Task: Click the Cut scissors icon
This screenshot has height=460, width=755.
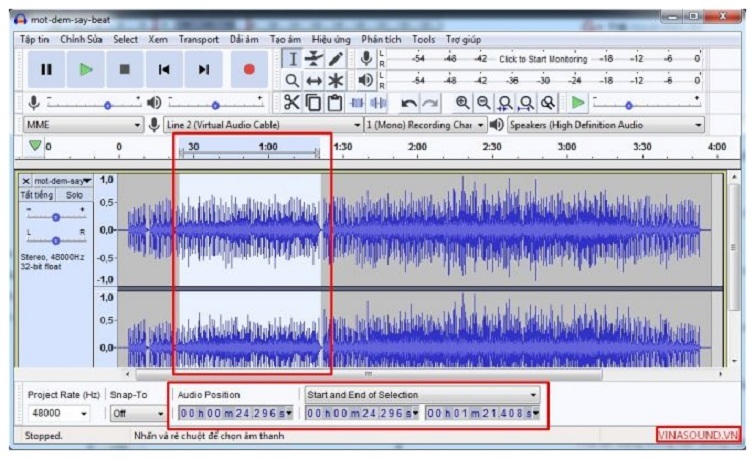Action: pos(291,102)
